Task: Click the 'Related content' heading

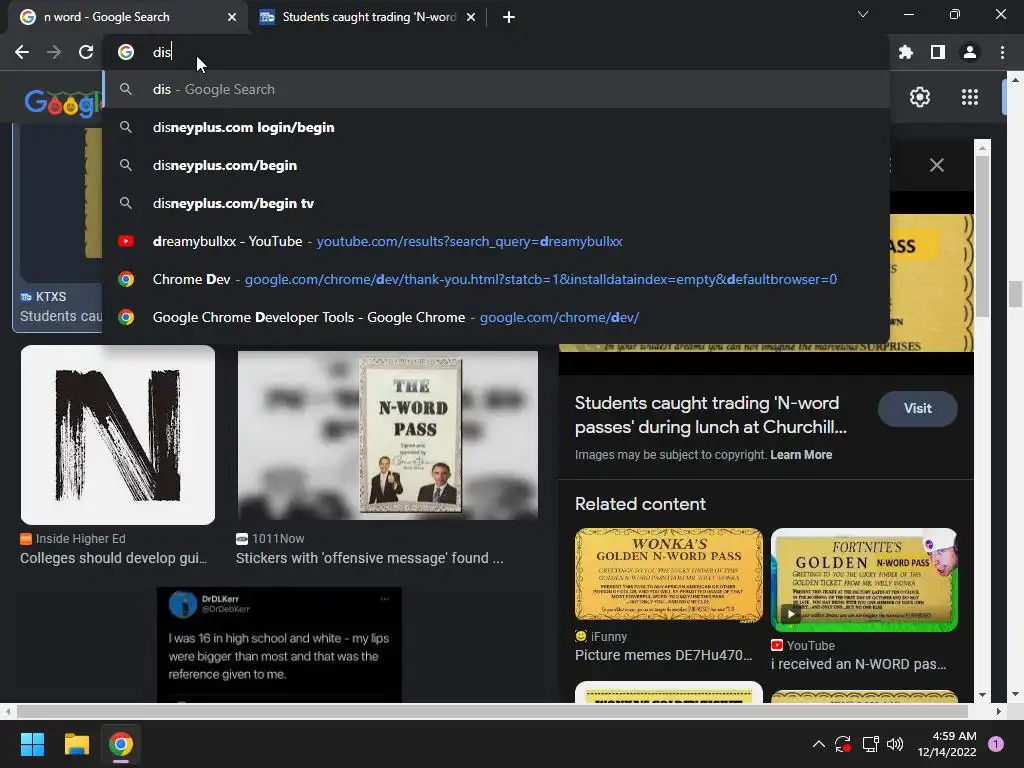Action: coord(640,504)
